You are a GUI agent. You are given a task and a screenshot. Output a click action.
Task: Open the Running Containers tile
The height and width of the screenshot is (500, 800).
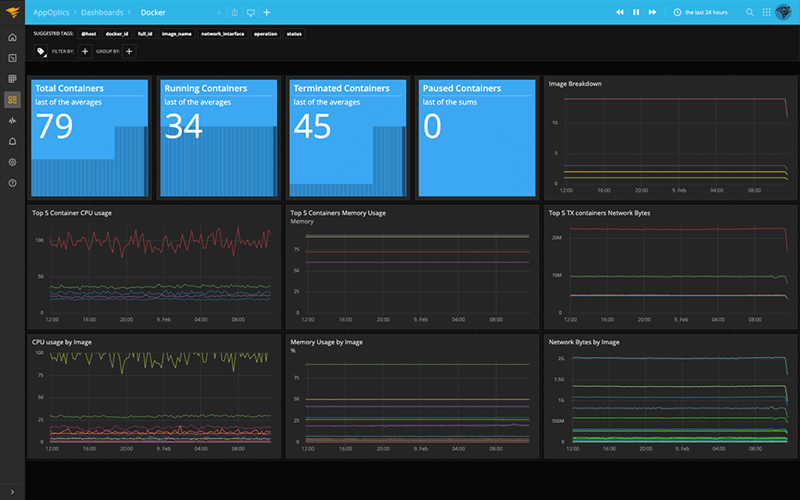[x=218, y=138]
